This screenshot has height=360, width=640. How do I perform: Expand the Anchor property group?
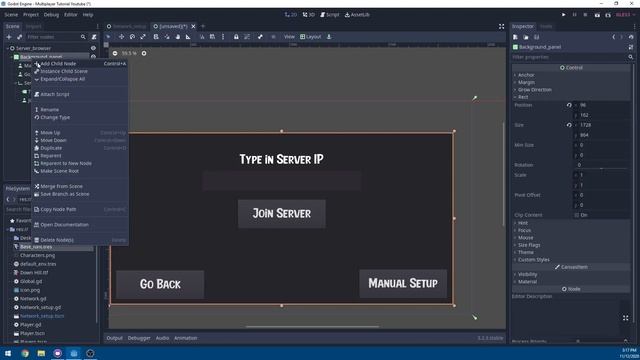pos(526,75)
